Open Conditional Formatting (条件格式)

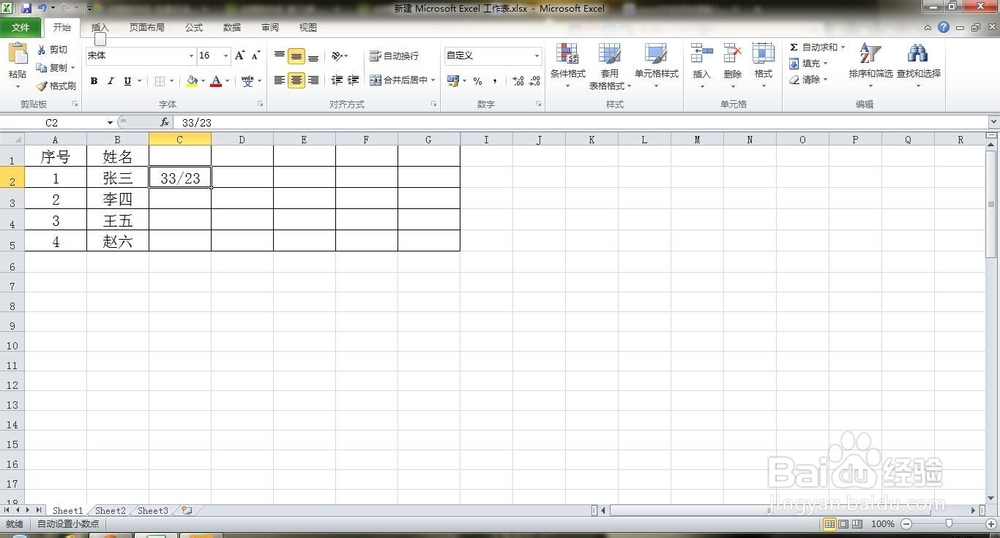[568, 64]
